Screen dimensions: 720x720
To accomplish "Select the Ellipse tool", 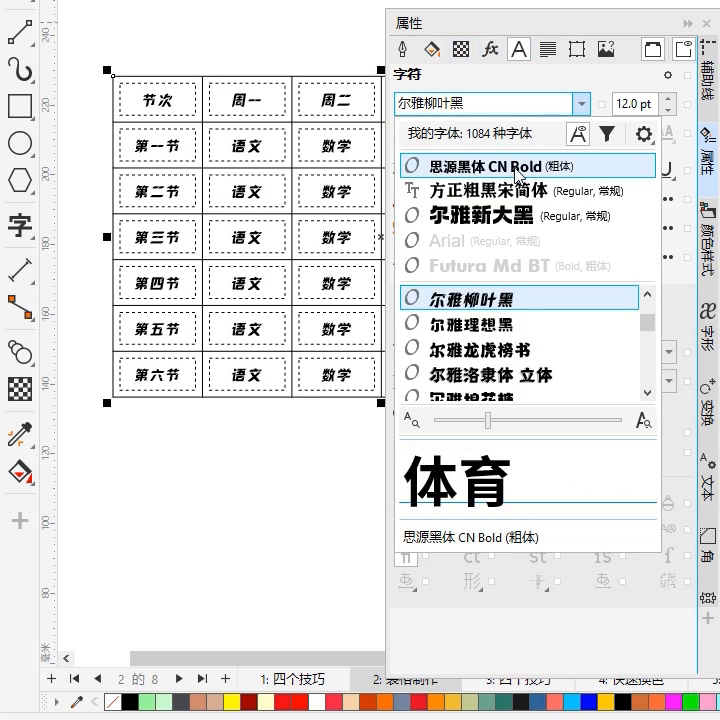I will (20, 143).
